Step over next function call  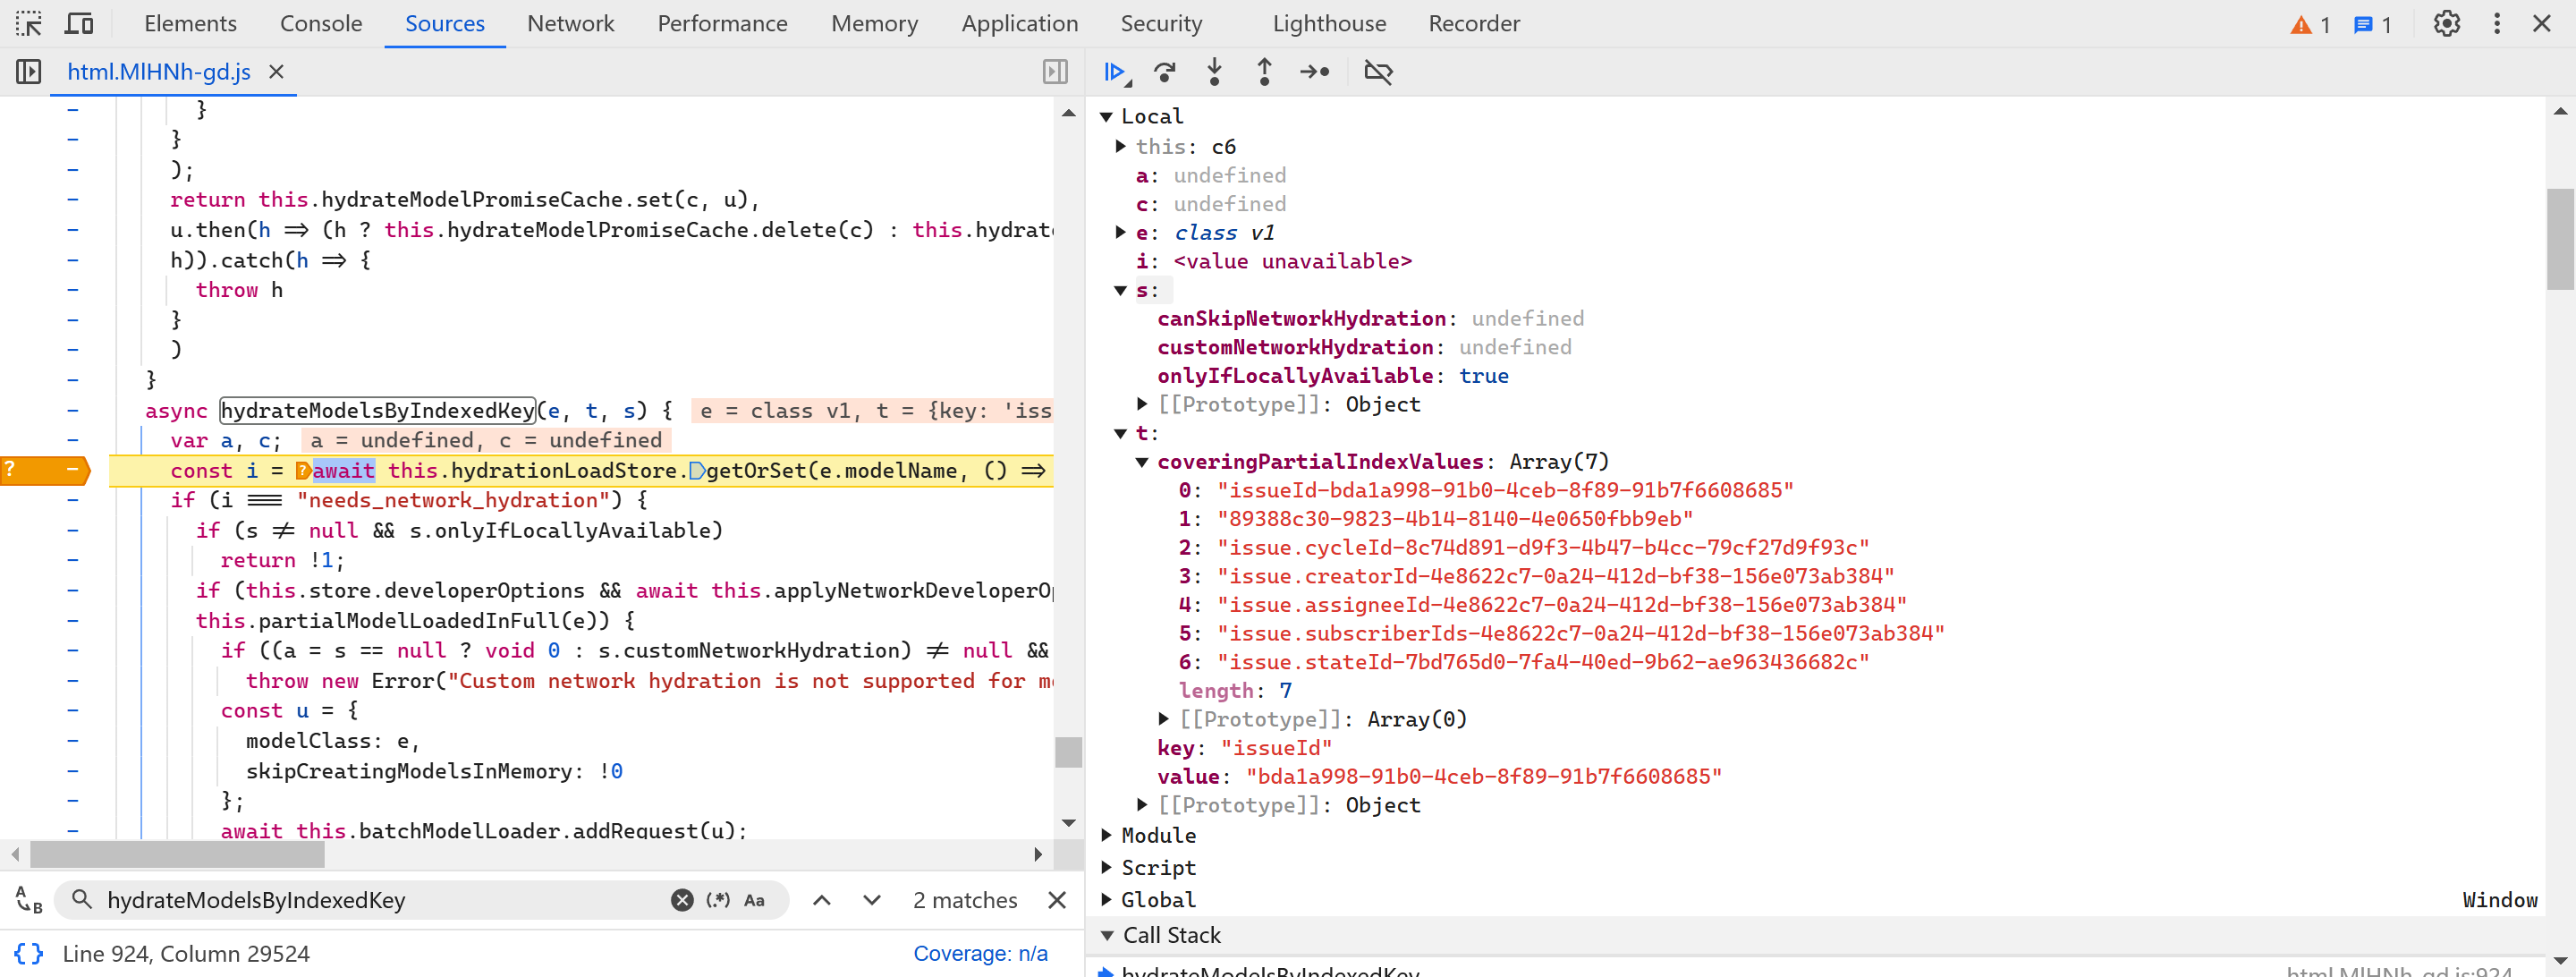pyautogui.click(x=1164, y=72)
